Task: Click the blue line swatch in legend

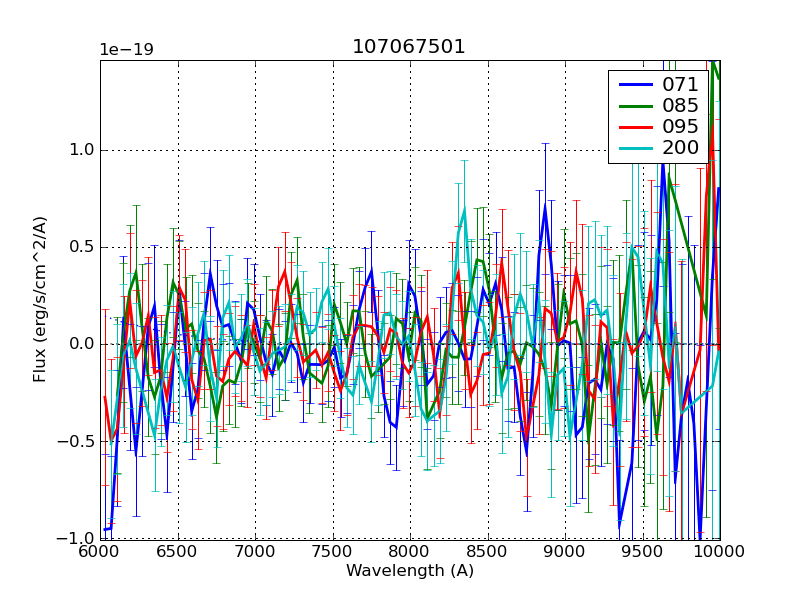Action: point(636,85)
